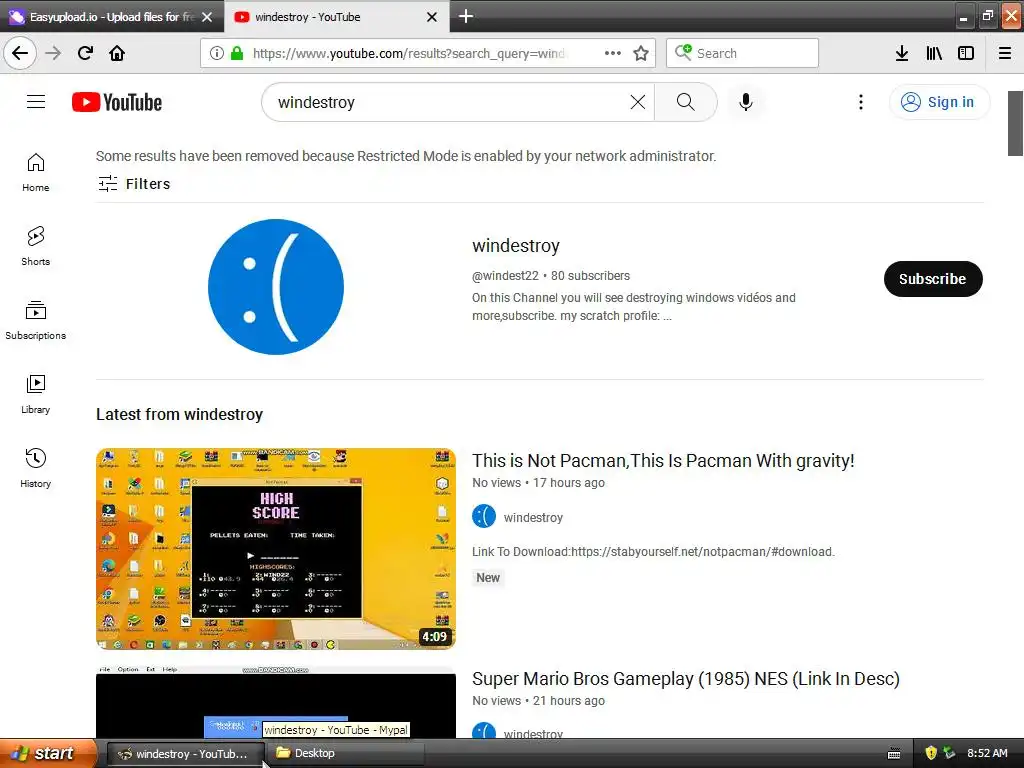The width and height of the screenshot is (1024, 768).
Task: Click the YouTube logo
Action: [x=117, y=102]
